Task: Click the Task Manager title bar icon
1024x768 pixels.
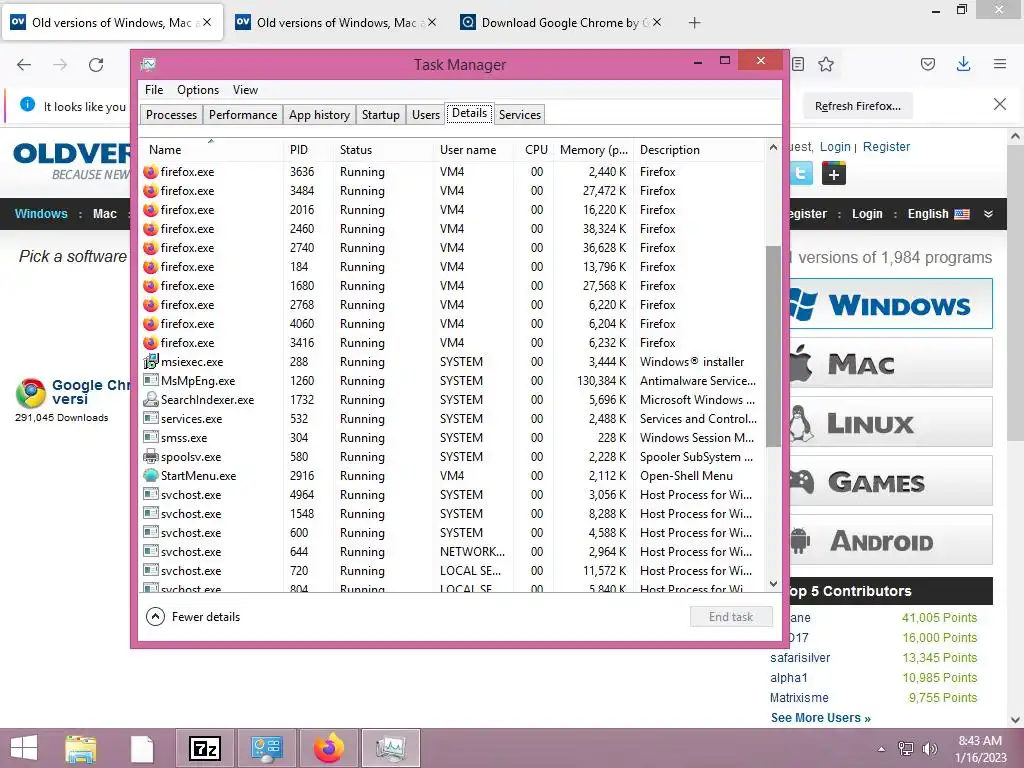Action: pyautogui.click(x=148, y=64)
